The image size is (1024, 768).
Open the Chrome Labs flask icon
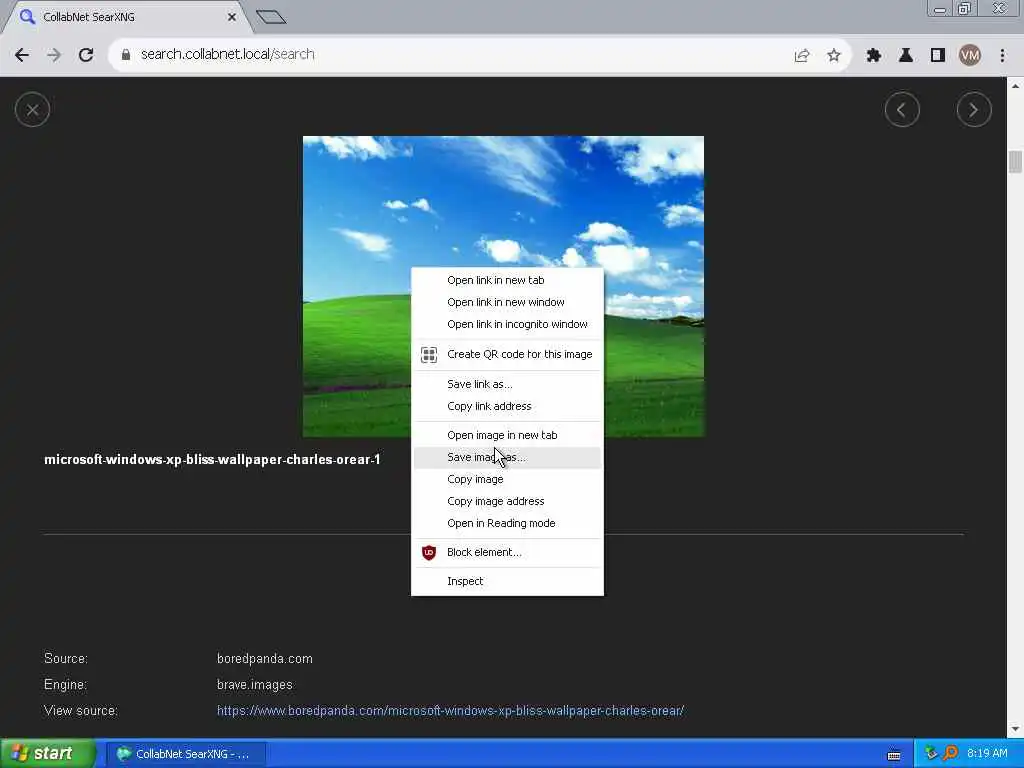[x=906, y=56]
